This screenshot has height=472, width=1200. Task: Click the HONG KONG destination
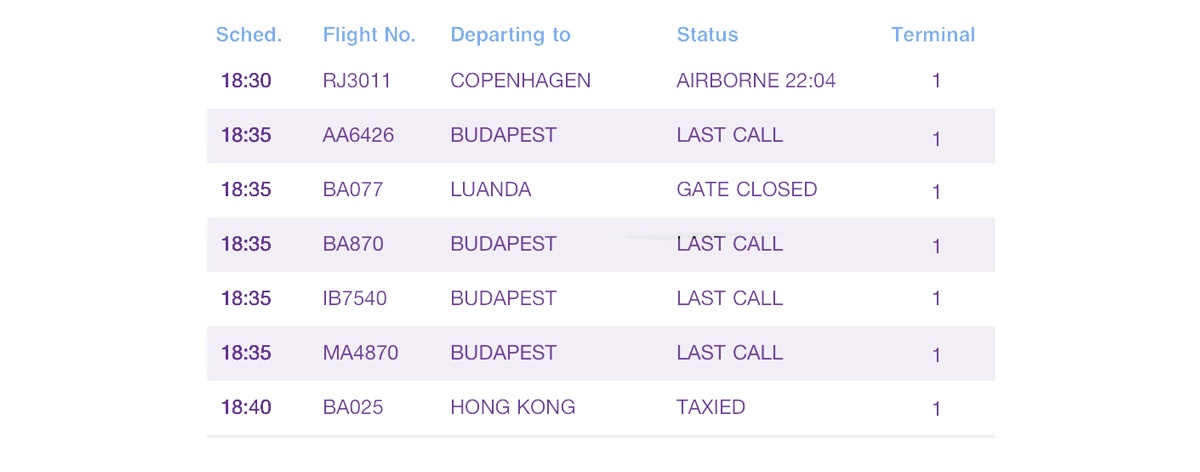[x=513, y=408]
